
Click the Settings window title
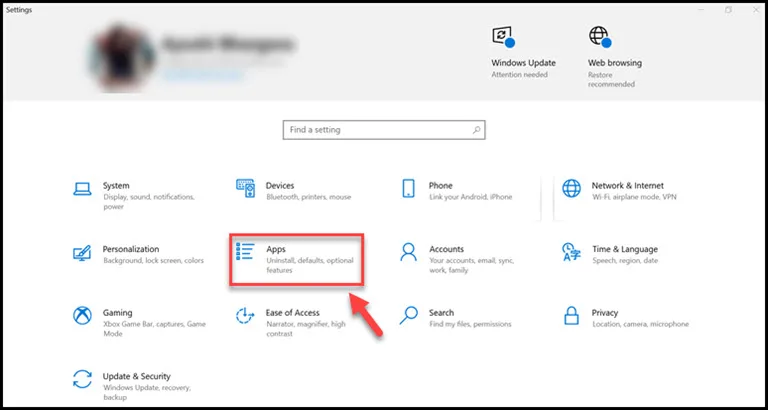click(19, 10)
